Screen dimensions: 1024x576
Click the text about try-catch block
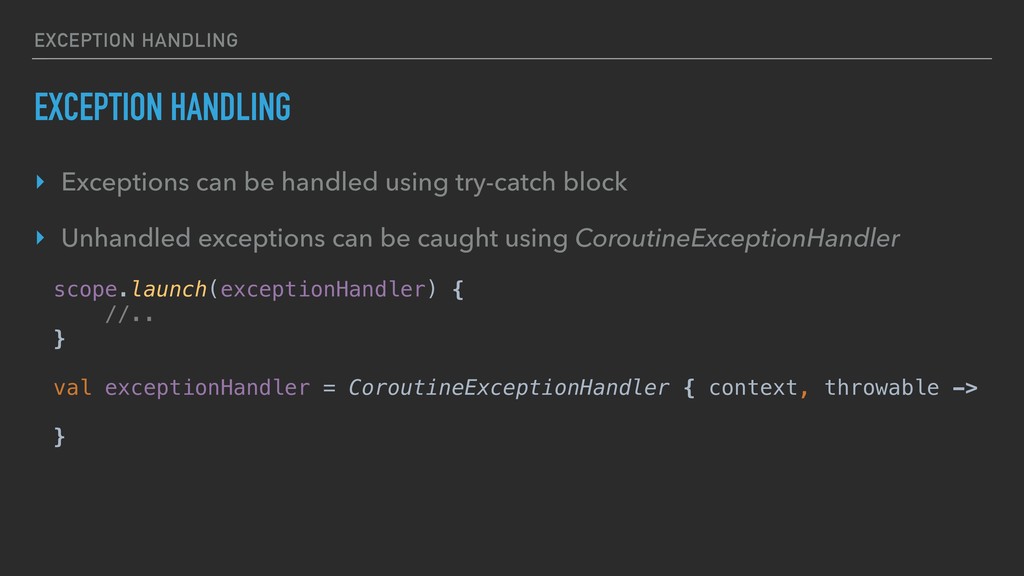(x=344, y=183)
